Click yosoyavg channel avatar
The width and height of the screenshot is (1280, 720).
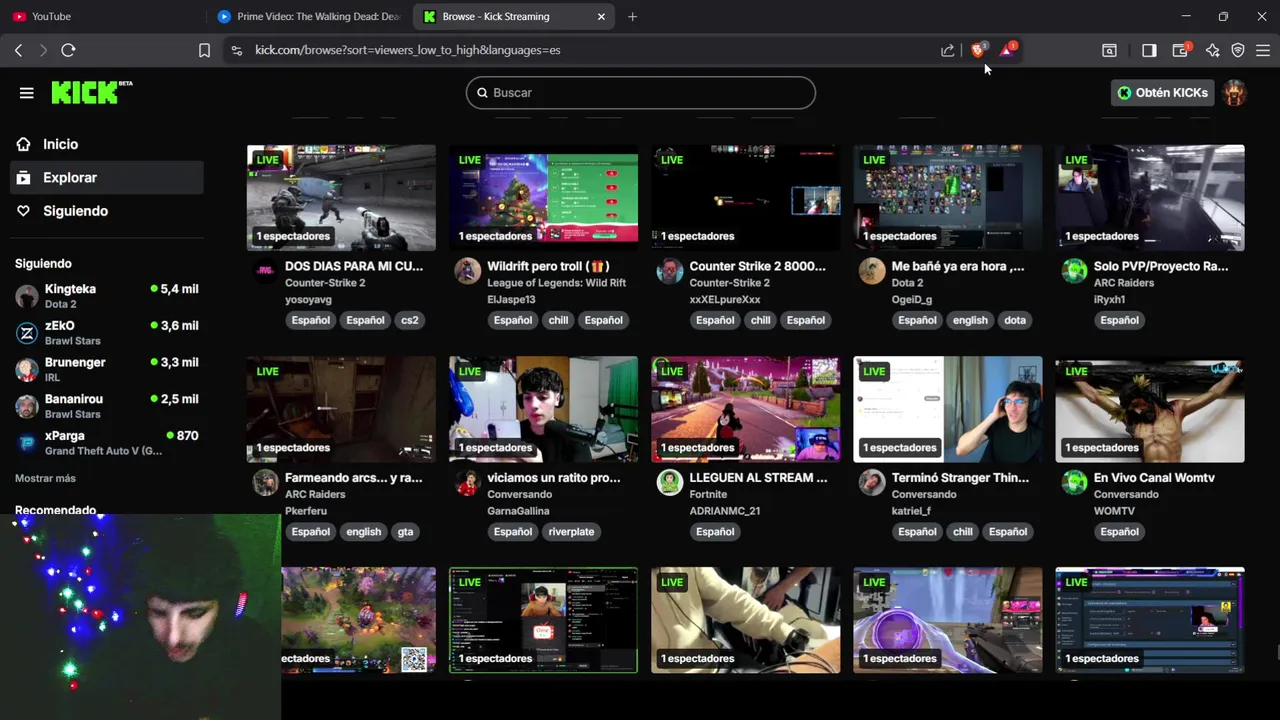(265, 271)
